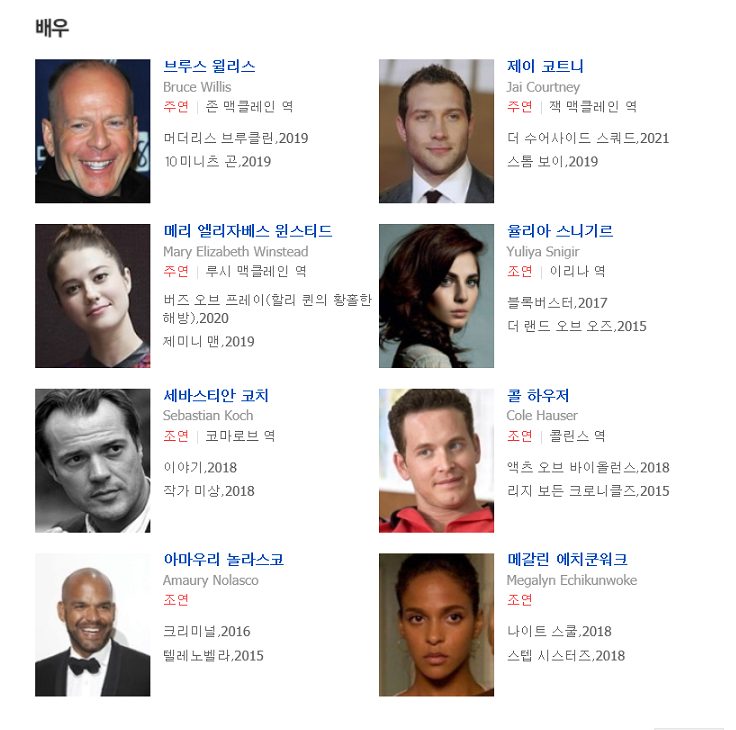The height and width of the screenshot is (730, 736).
Task: Open the 머더리스 브루클린,2019 filmography entry
Action: coord(236,138)
